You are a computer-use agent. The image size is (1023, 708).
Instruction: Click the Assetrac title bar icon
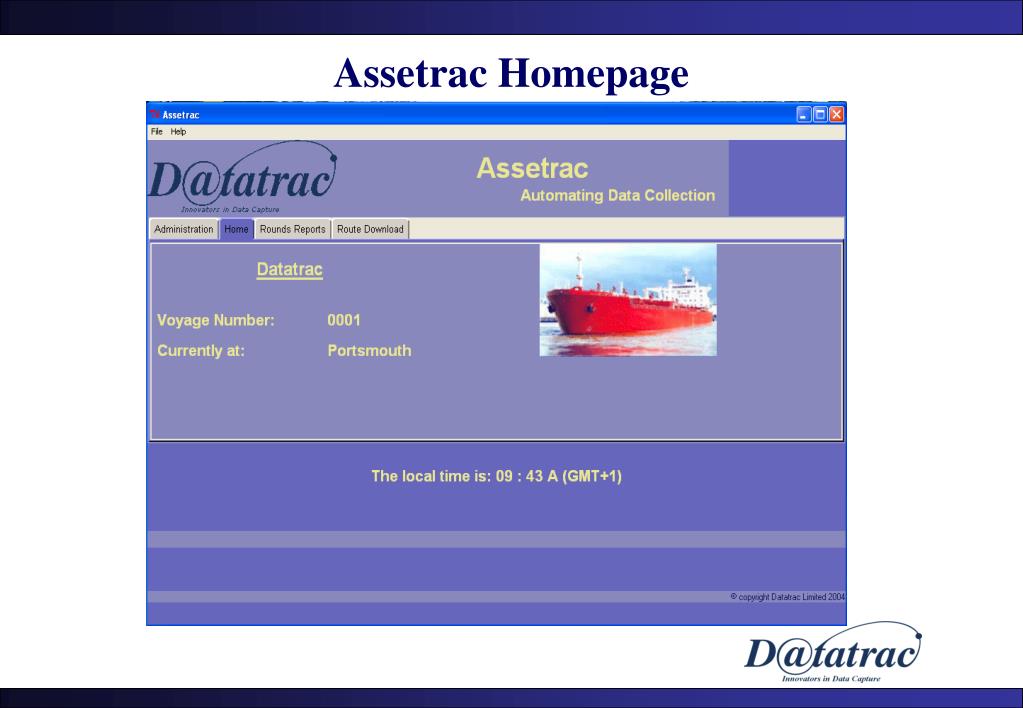point(155,115)
